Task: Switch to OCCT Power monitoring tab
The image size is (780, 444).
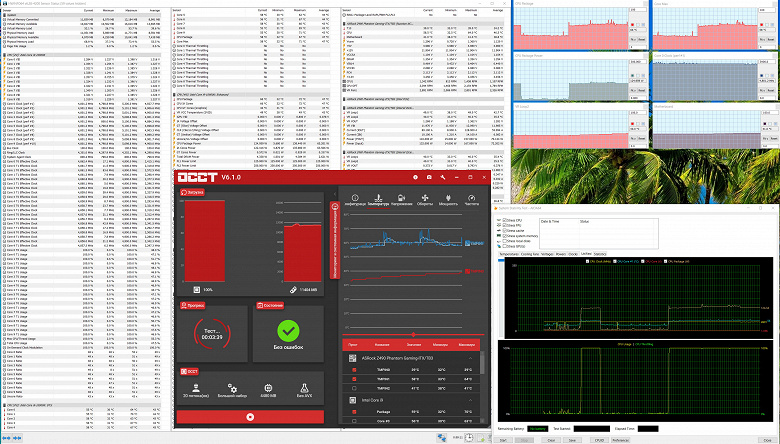Action: point(448,200)
